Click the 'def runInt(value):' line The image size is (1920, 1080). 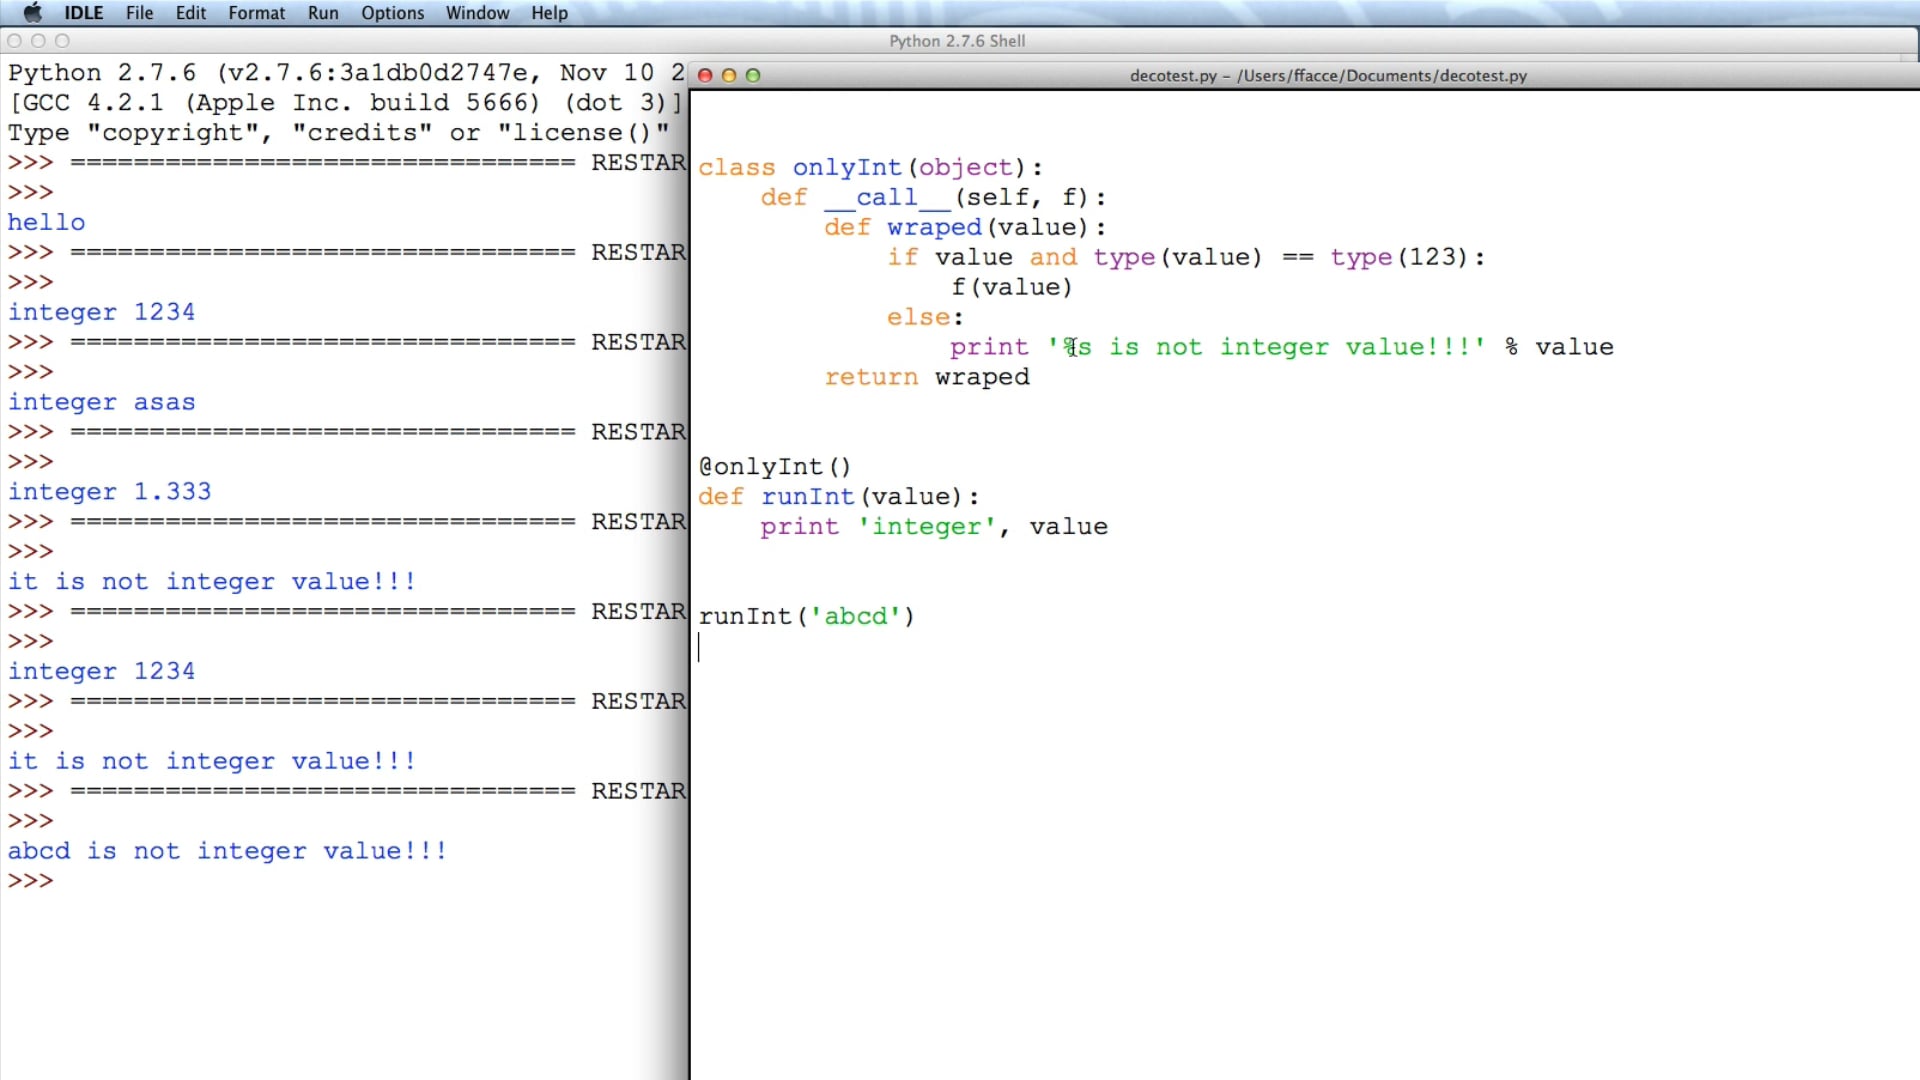(839, 497)
